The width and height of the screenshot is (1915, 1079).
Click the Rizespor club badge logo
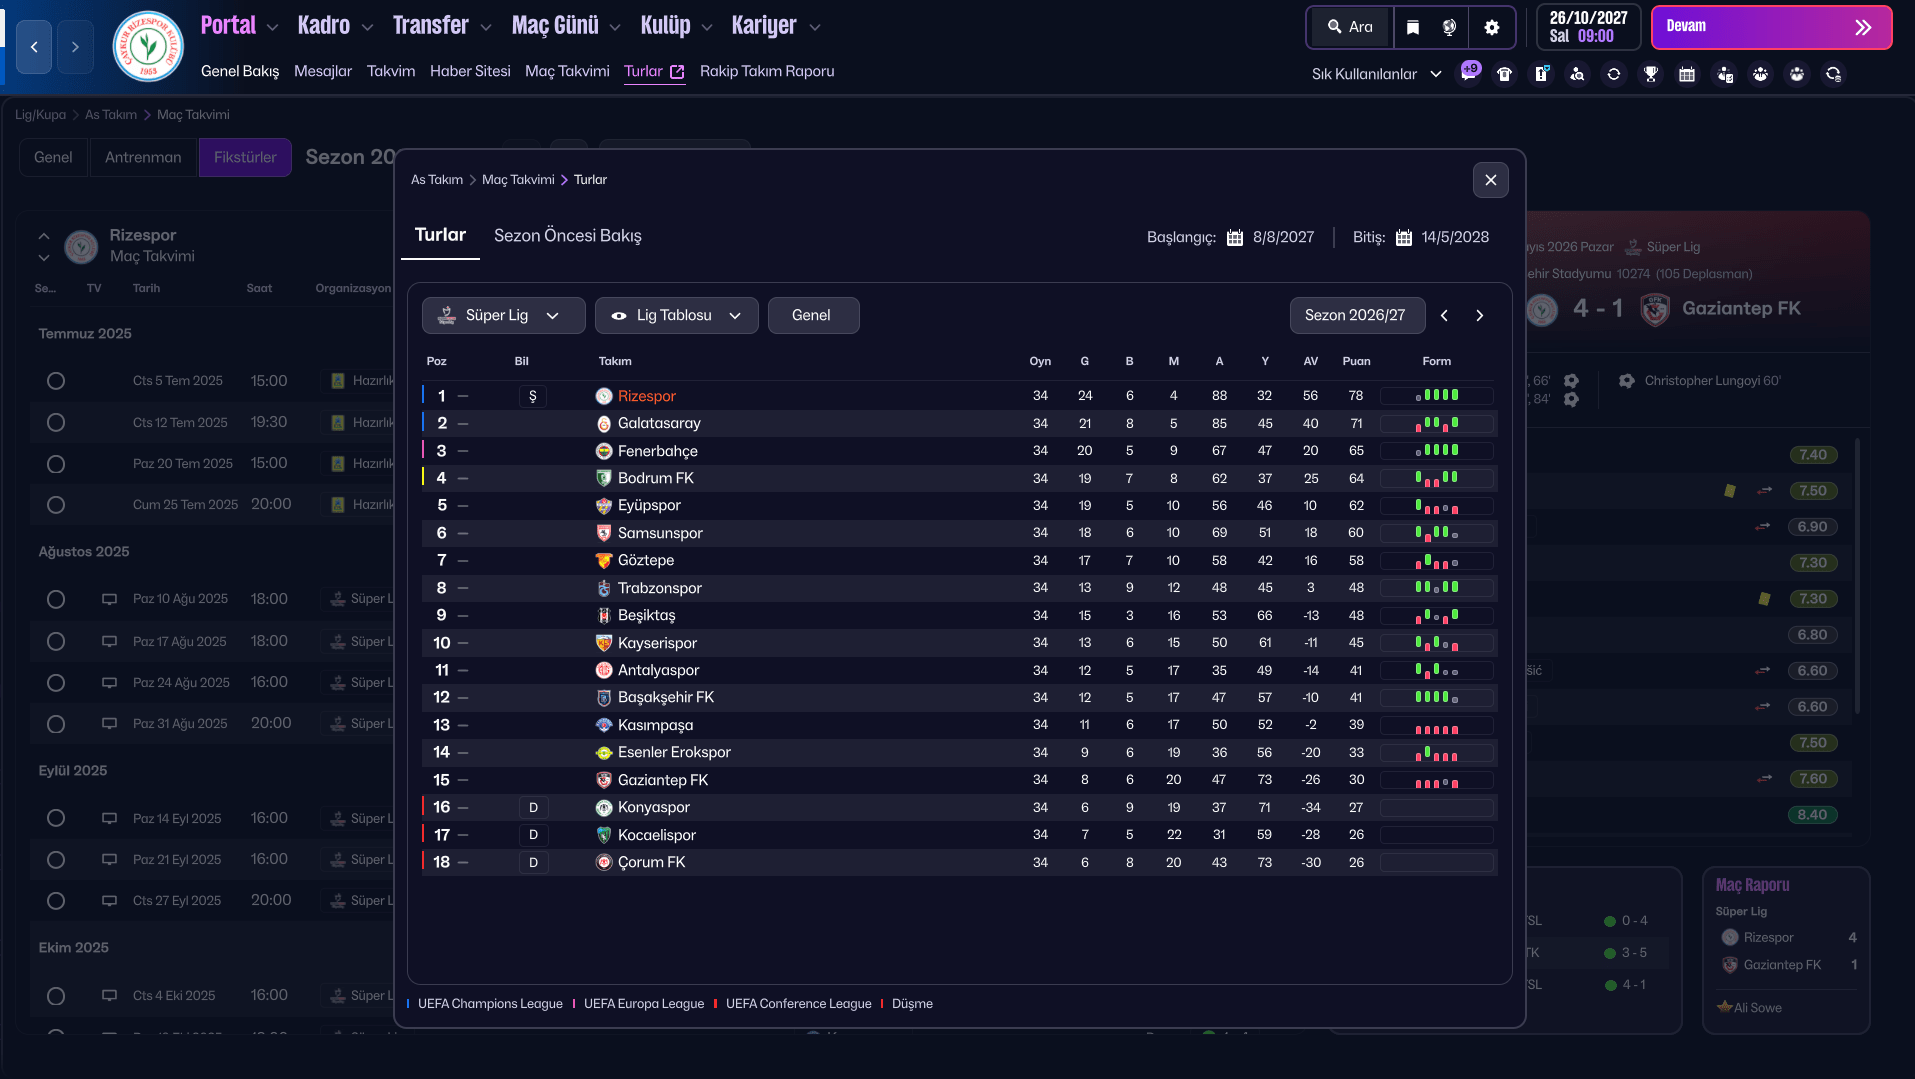click(148, 46)
